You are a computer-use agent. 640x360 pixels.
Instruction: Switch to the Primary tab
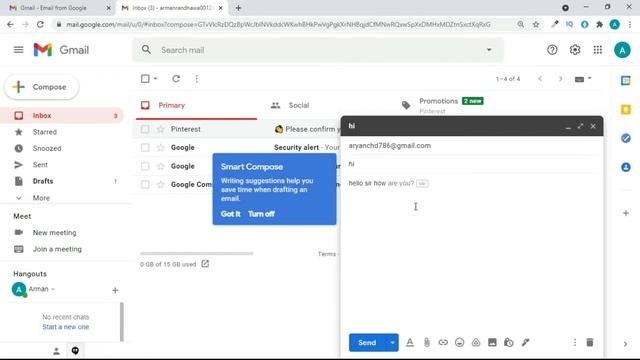click(x=196, y=105)
